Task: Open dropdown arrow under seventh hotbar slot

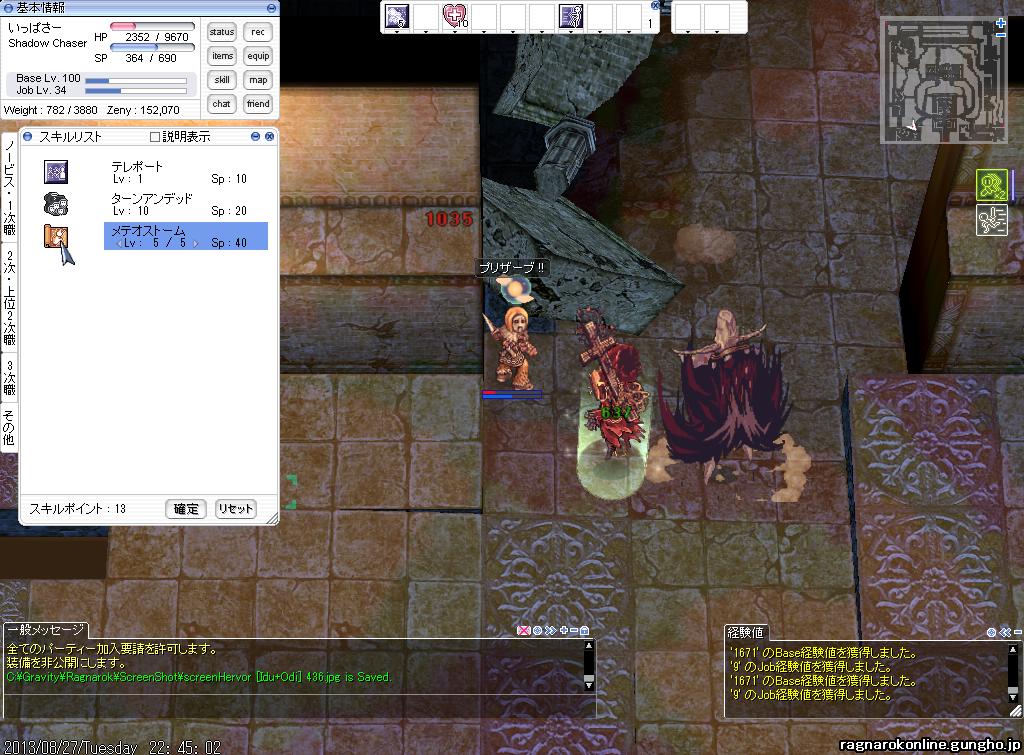Action: click(x=571, y=31)
